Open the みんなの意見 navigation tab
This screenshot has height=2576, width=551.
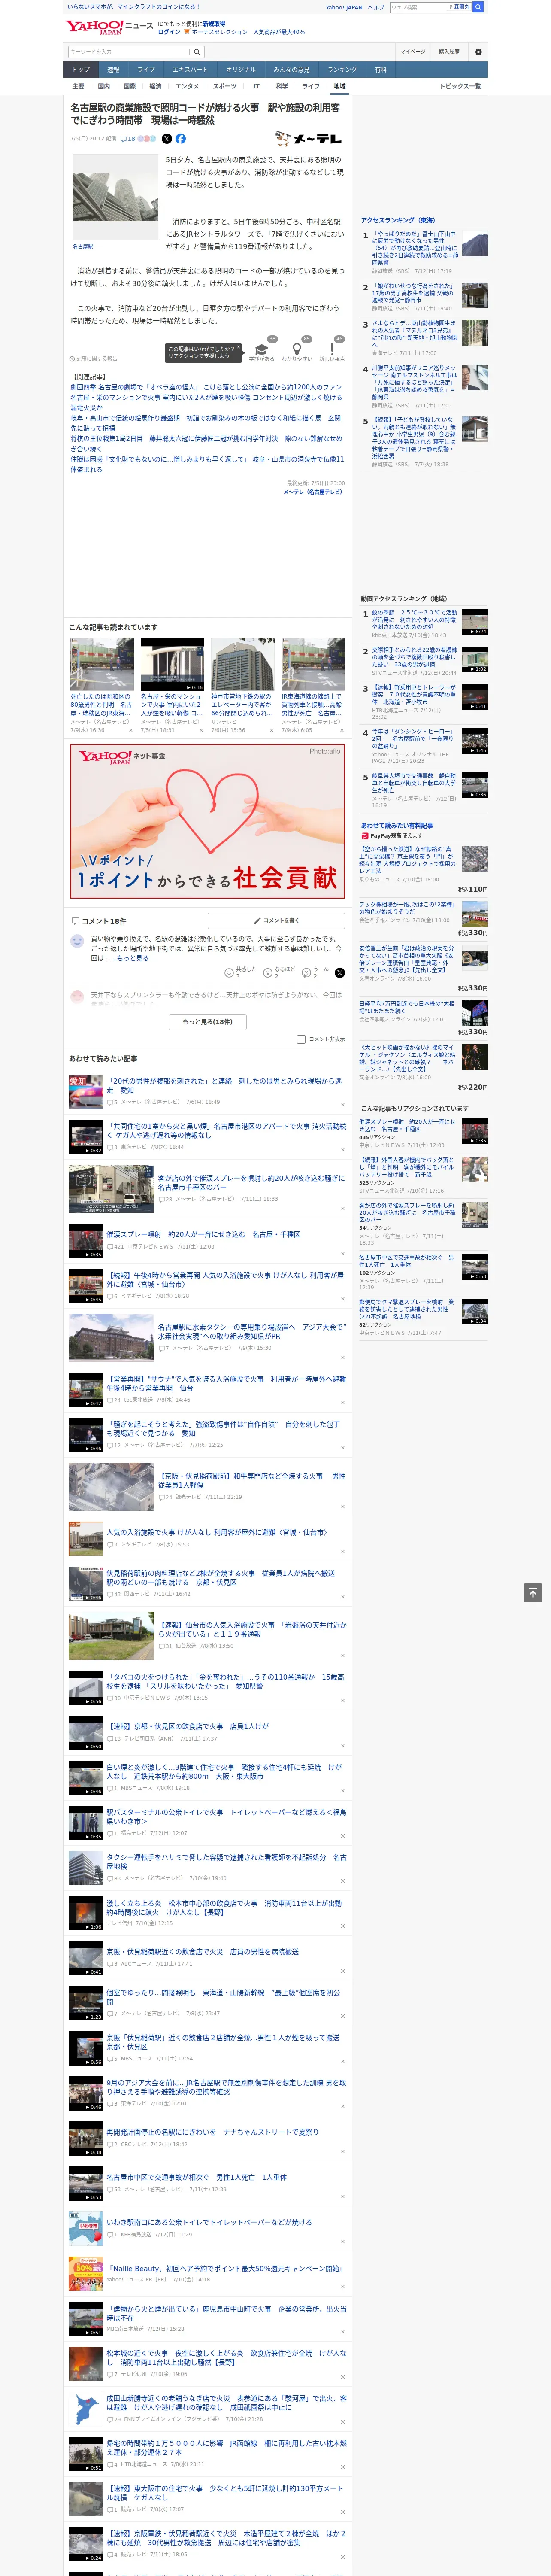pos(291,70)
